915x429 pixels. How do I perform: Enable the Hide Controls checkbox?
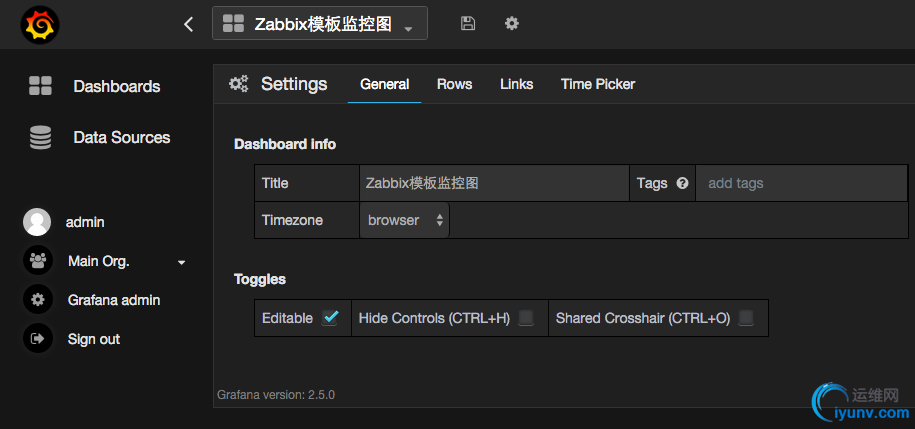tap(526, 318)
